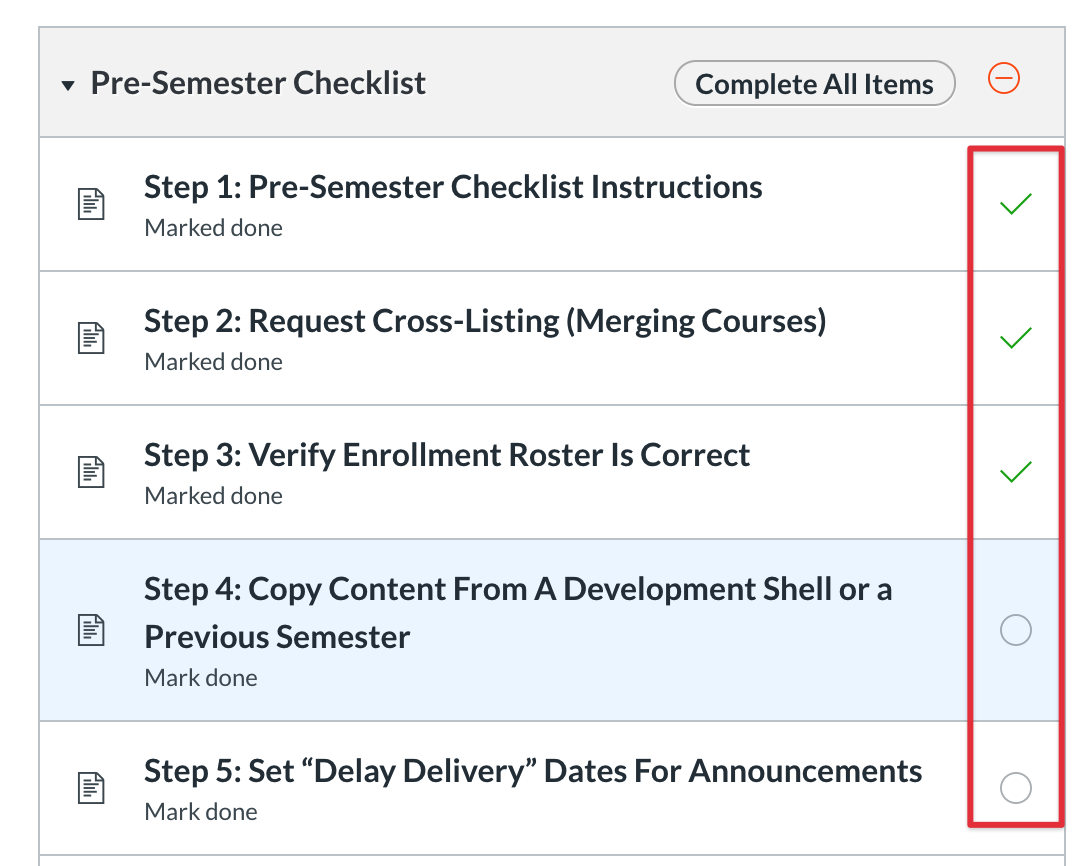
Task: Click the page icon beside Step 5
Action: point(92,788)
